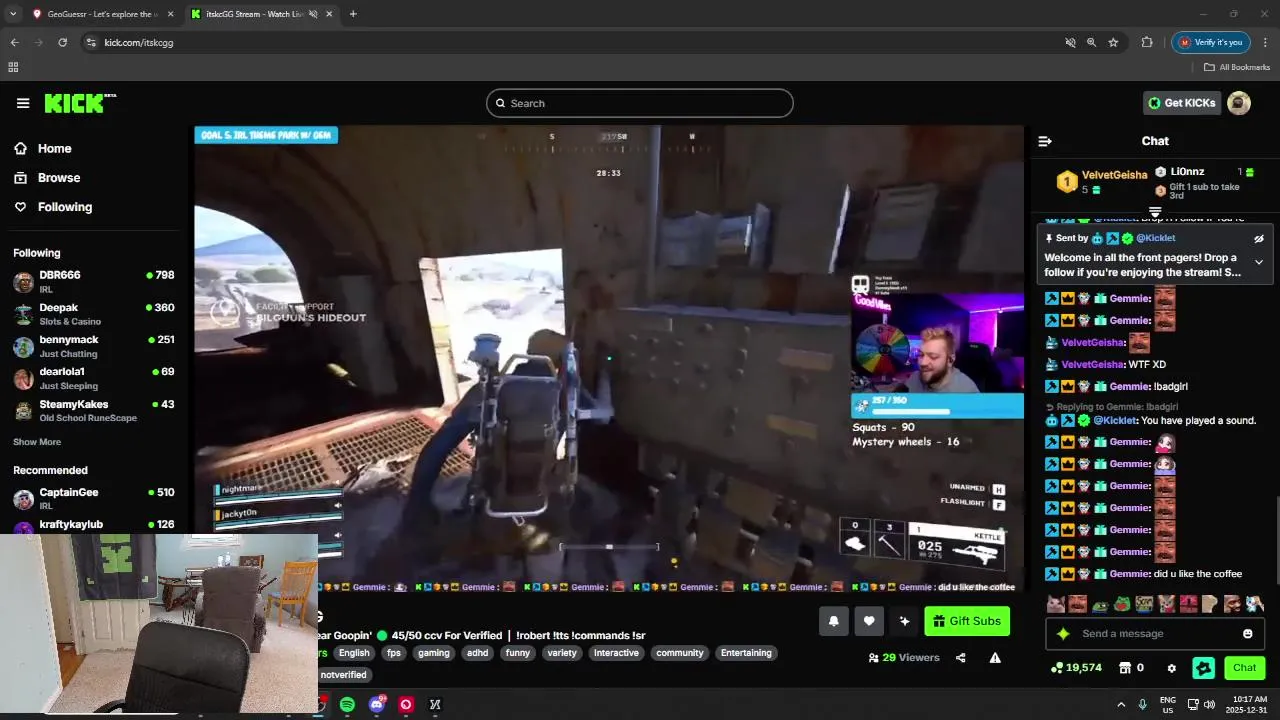View site information icon in address bar
The width and height of the screenshot is (1280, 720).
(91, 43)
